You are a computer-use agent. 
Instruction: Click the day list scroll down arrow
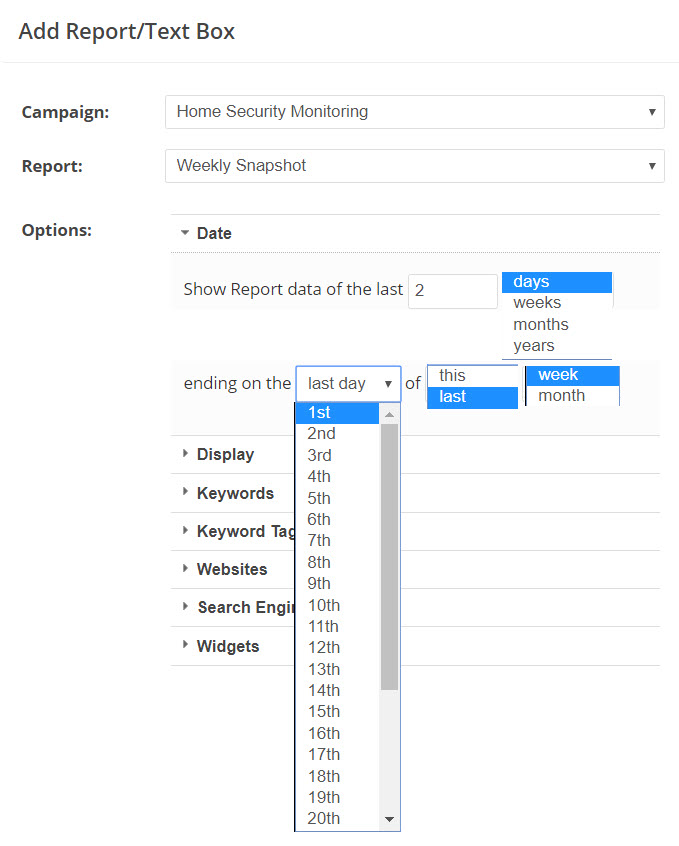tap(390, 819)
